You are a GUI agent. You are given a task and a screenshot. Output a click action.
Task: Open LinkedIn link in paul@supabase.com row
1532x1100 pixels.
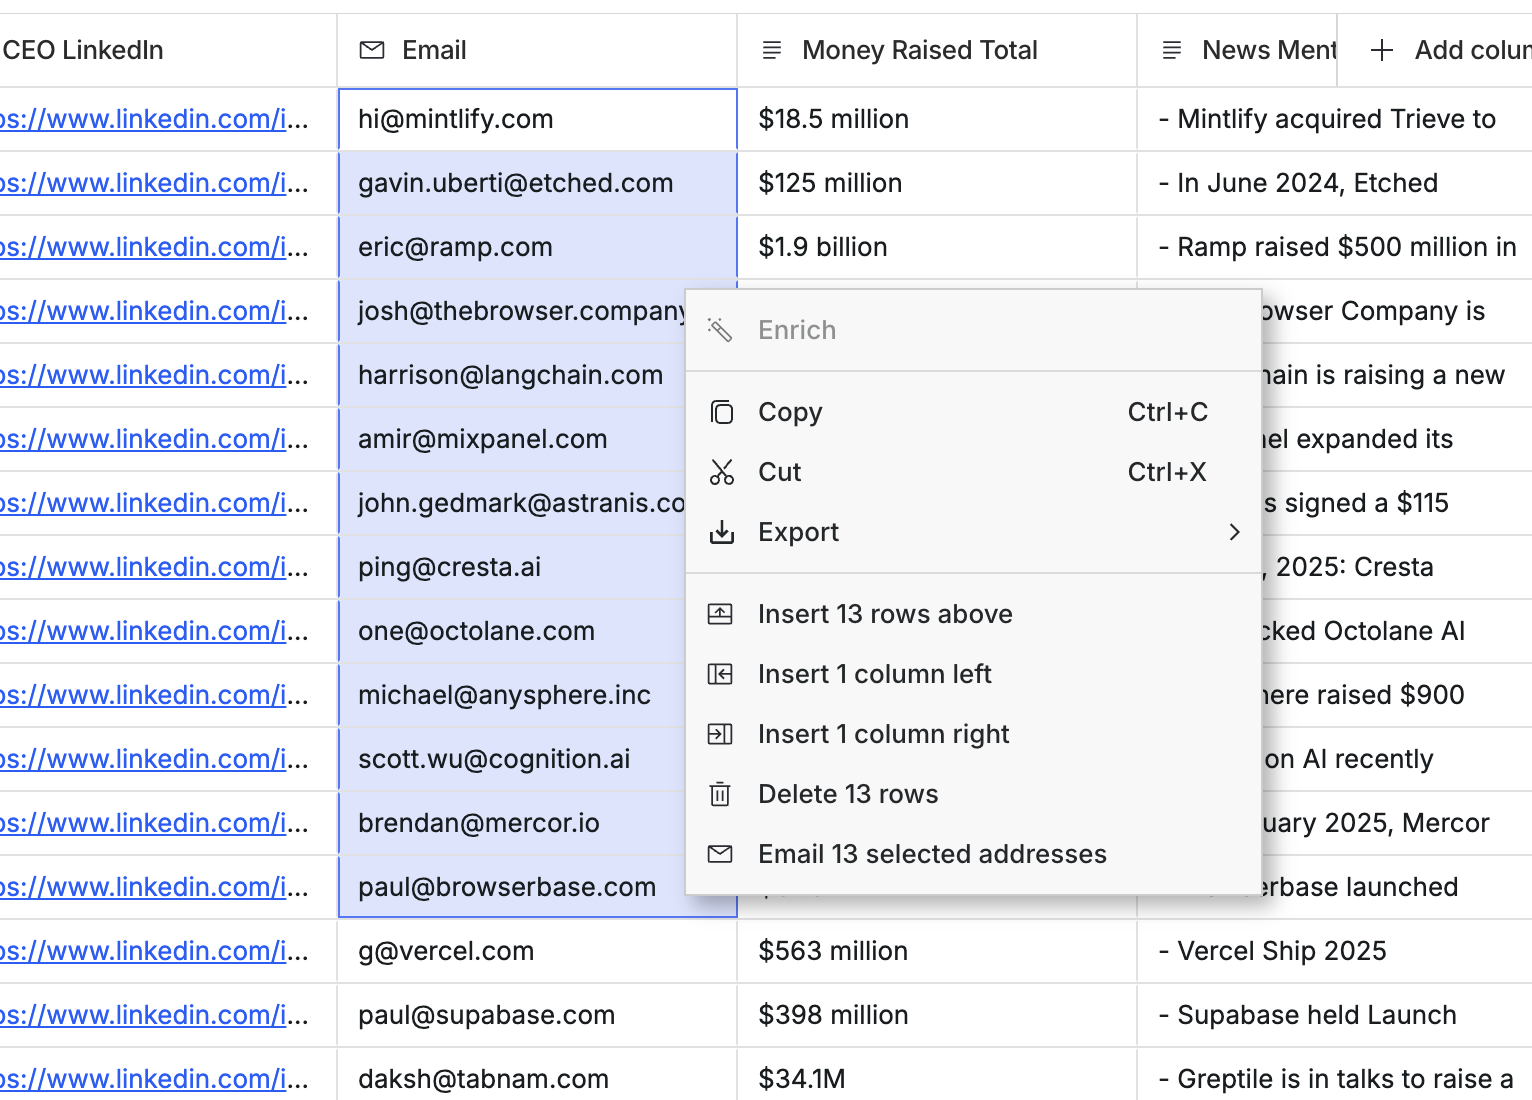[x=154, y=1015]
